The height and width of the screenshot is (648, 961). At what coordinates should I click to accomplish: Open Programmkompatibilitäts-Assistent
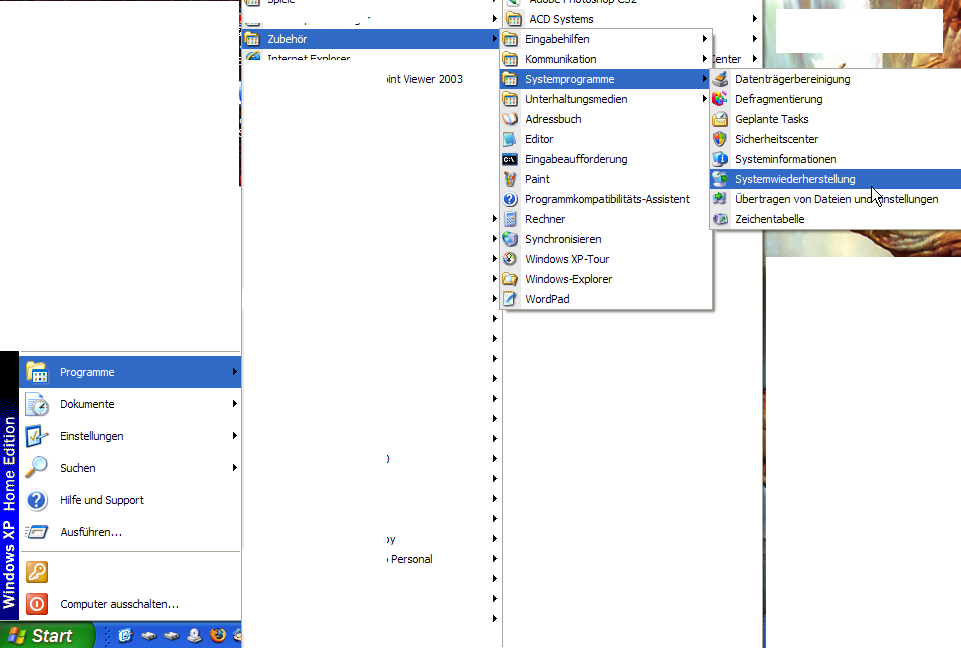click(x=606, y=199)
